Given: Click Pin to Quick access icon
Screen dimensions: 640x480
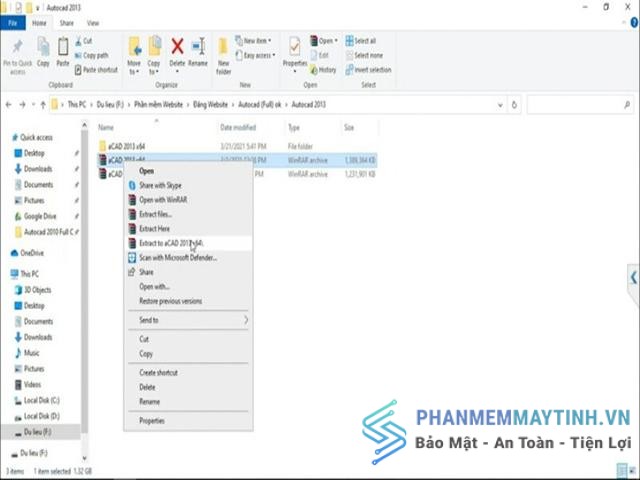Looking at the screenshot, I should tap(18, 47).
